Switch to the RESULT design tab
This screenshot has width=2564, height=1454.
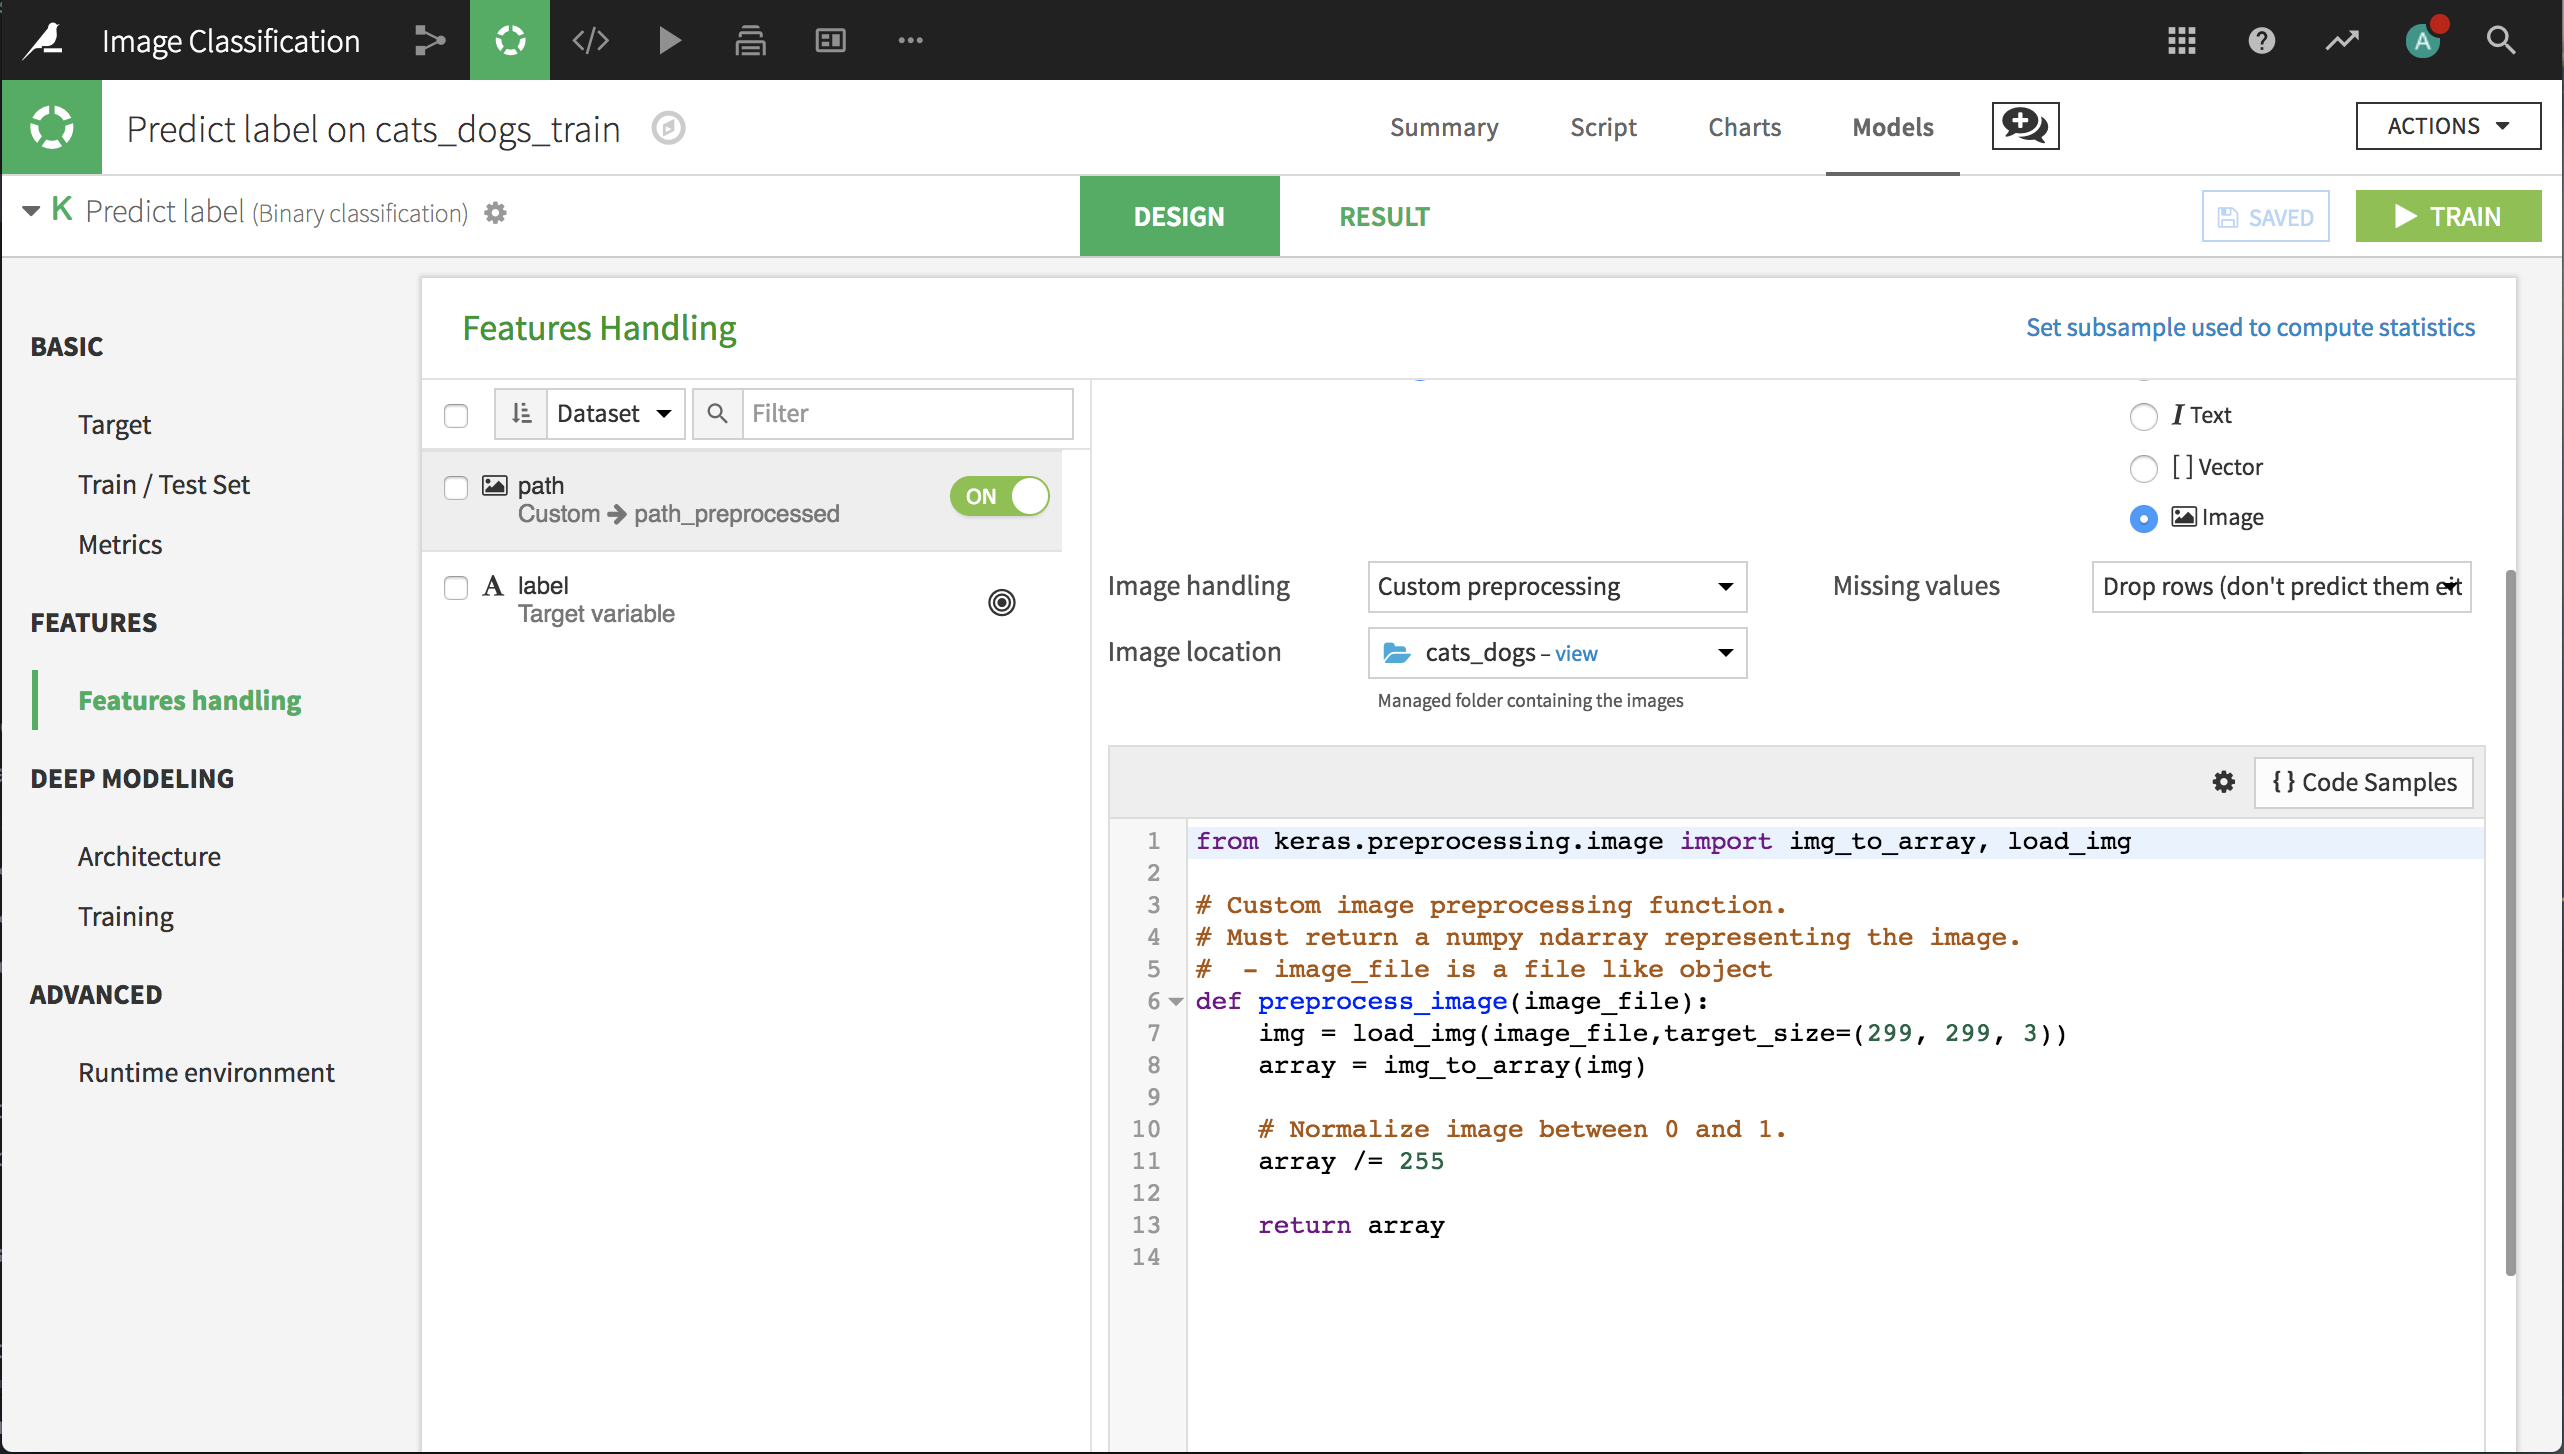[x=1384, y=215]
